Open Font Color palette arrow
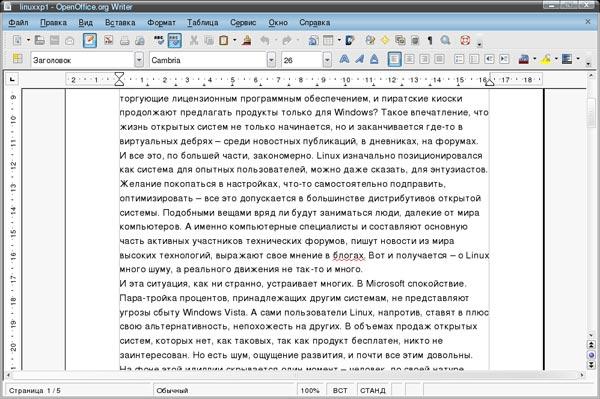Image resolution: width=600 pixels, height=399 pixels. [x=534, y=59]
